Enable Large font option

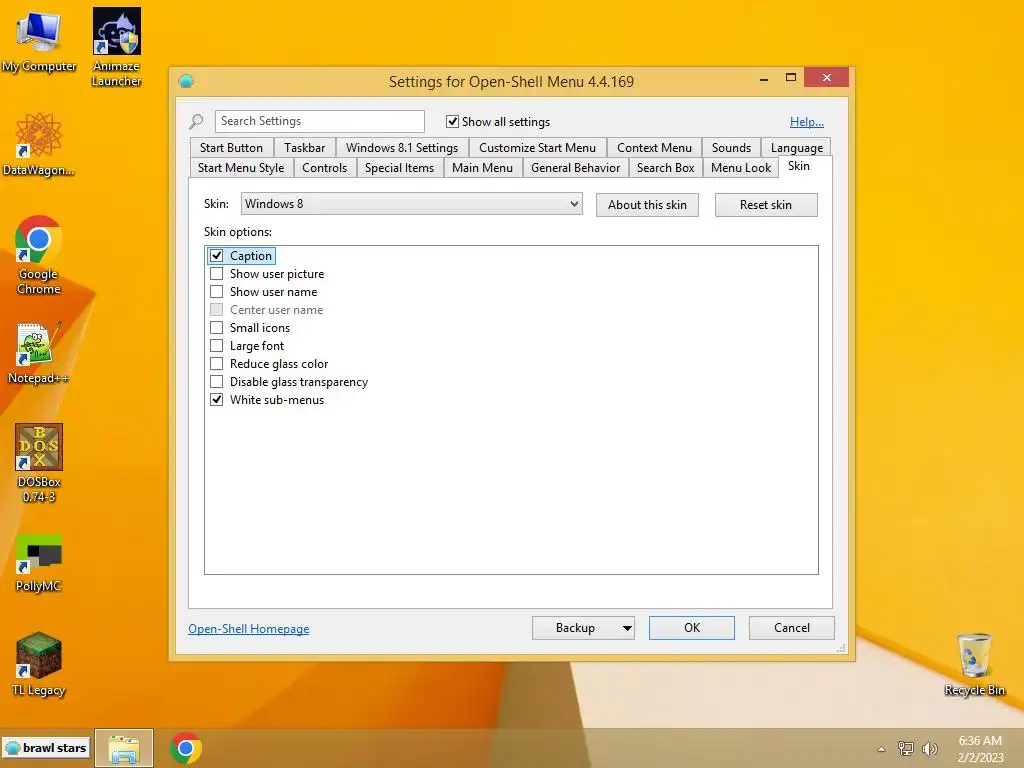tap(217, 345)
